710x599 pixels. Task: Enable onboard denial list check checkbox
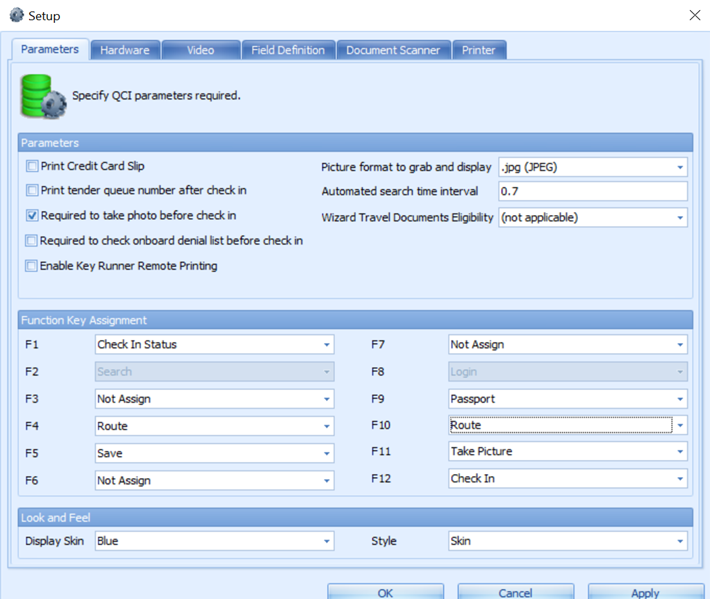click(31, 240)
